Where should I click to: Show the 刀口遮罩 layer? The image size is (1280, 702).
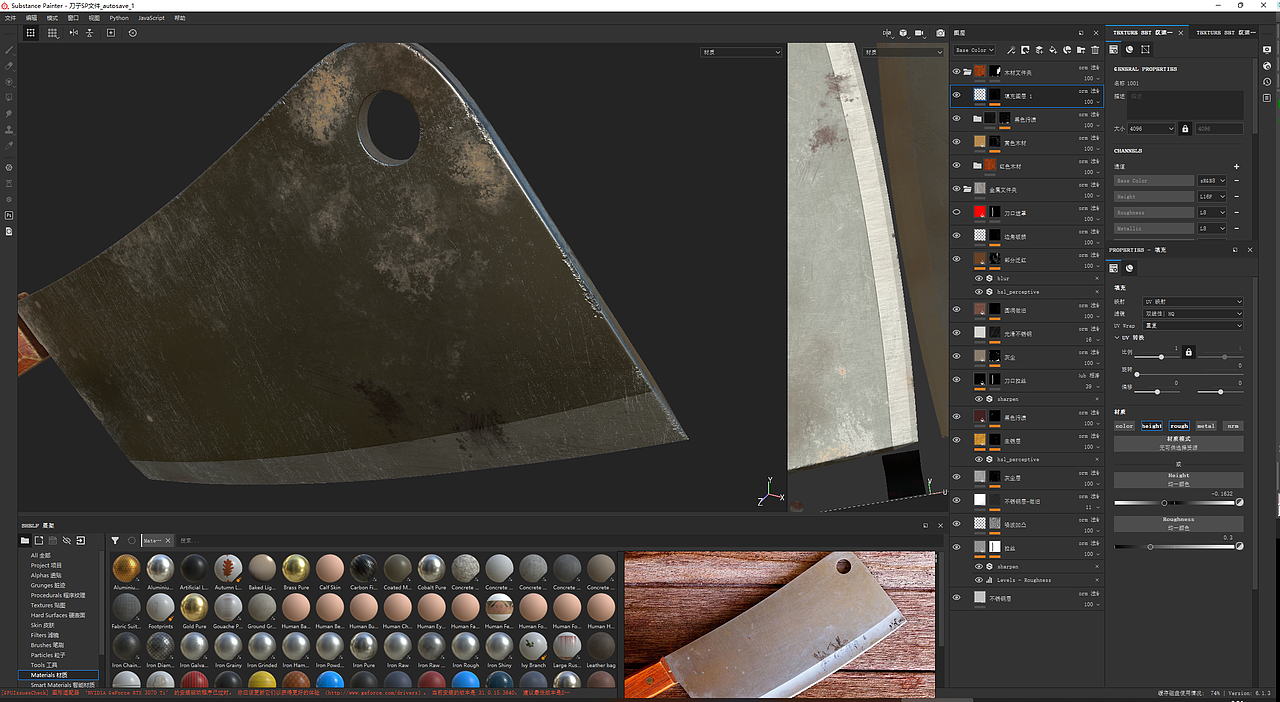point(956,212)
